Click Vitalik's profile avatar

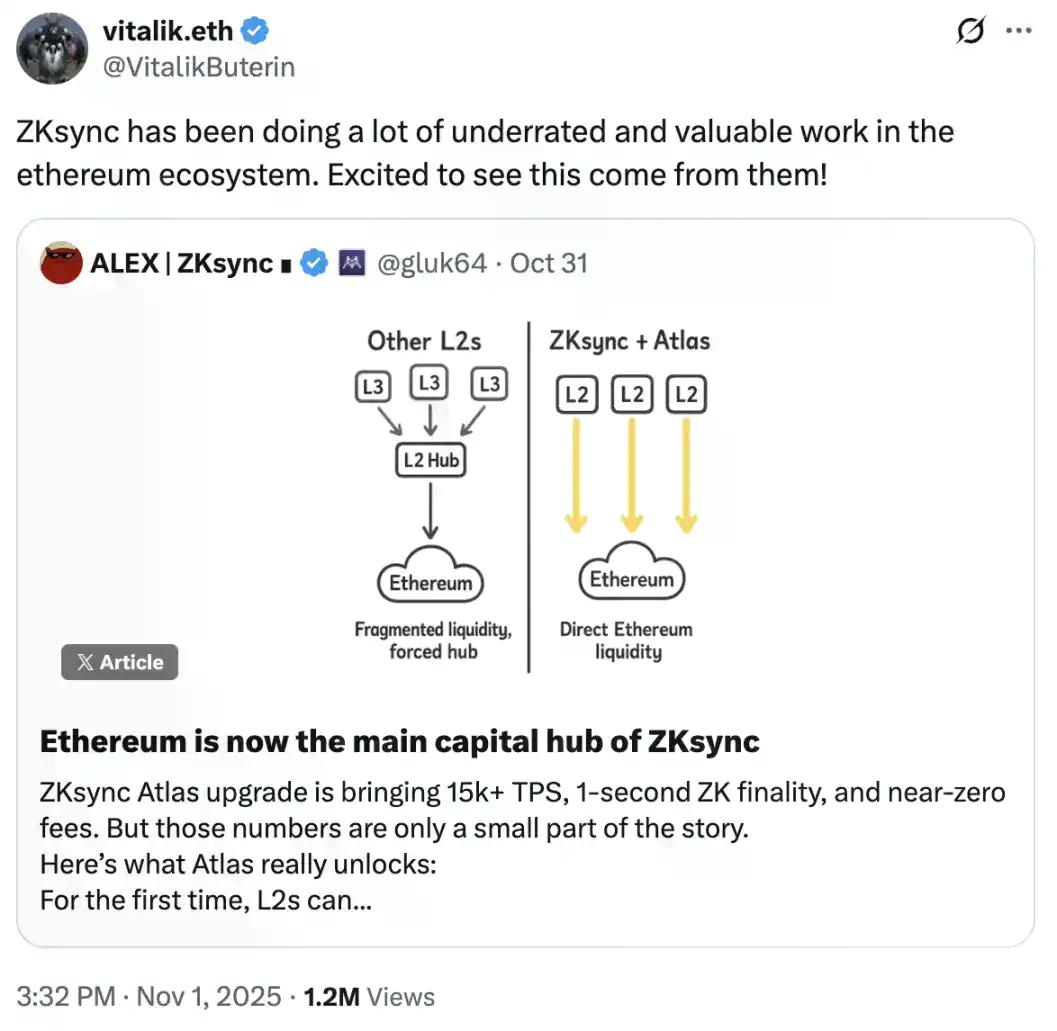pyautogui.click(x=51, y=48)
